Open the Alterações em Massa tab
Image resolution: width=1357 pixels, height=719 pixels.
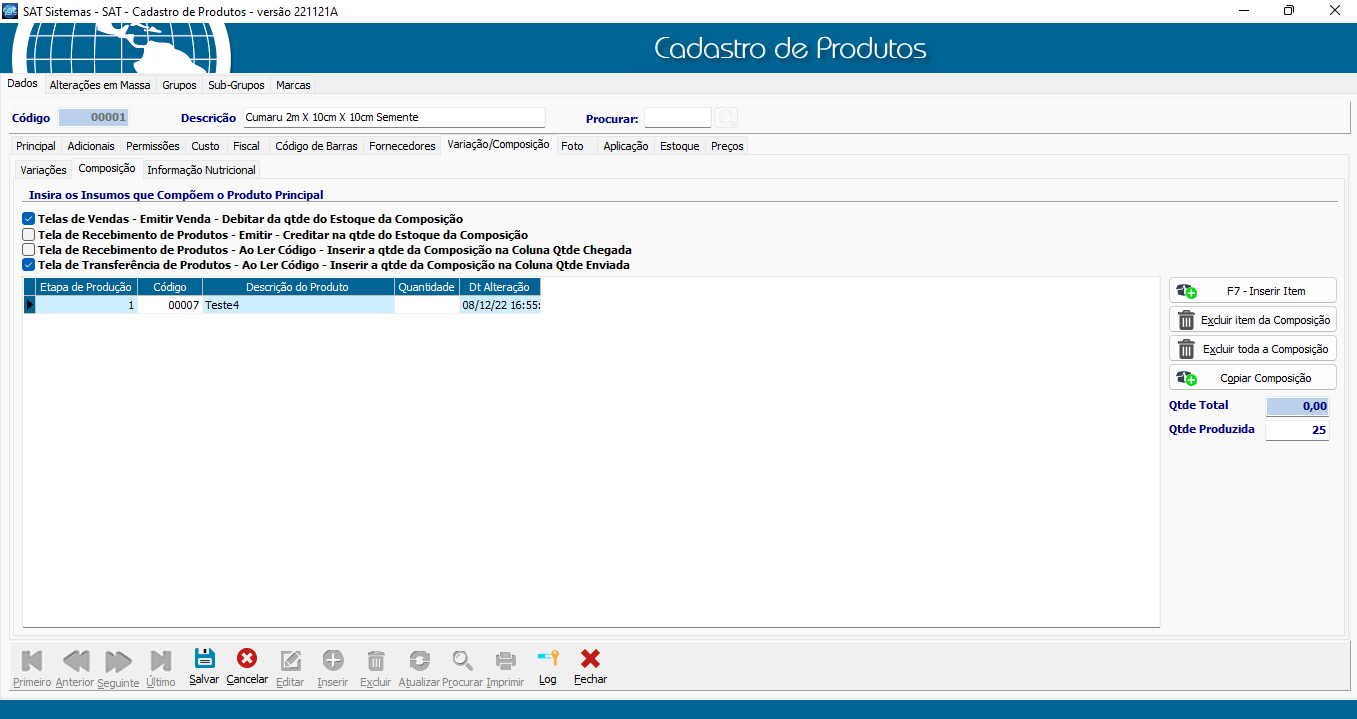(100, 85)
